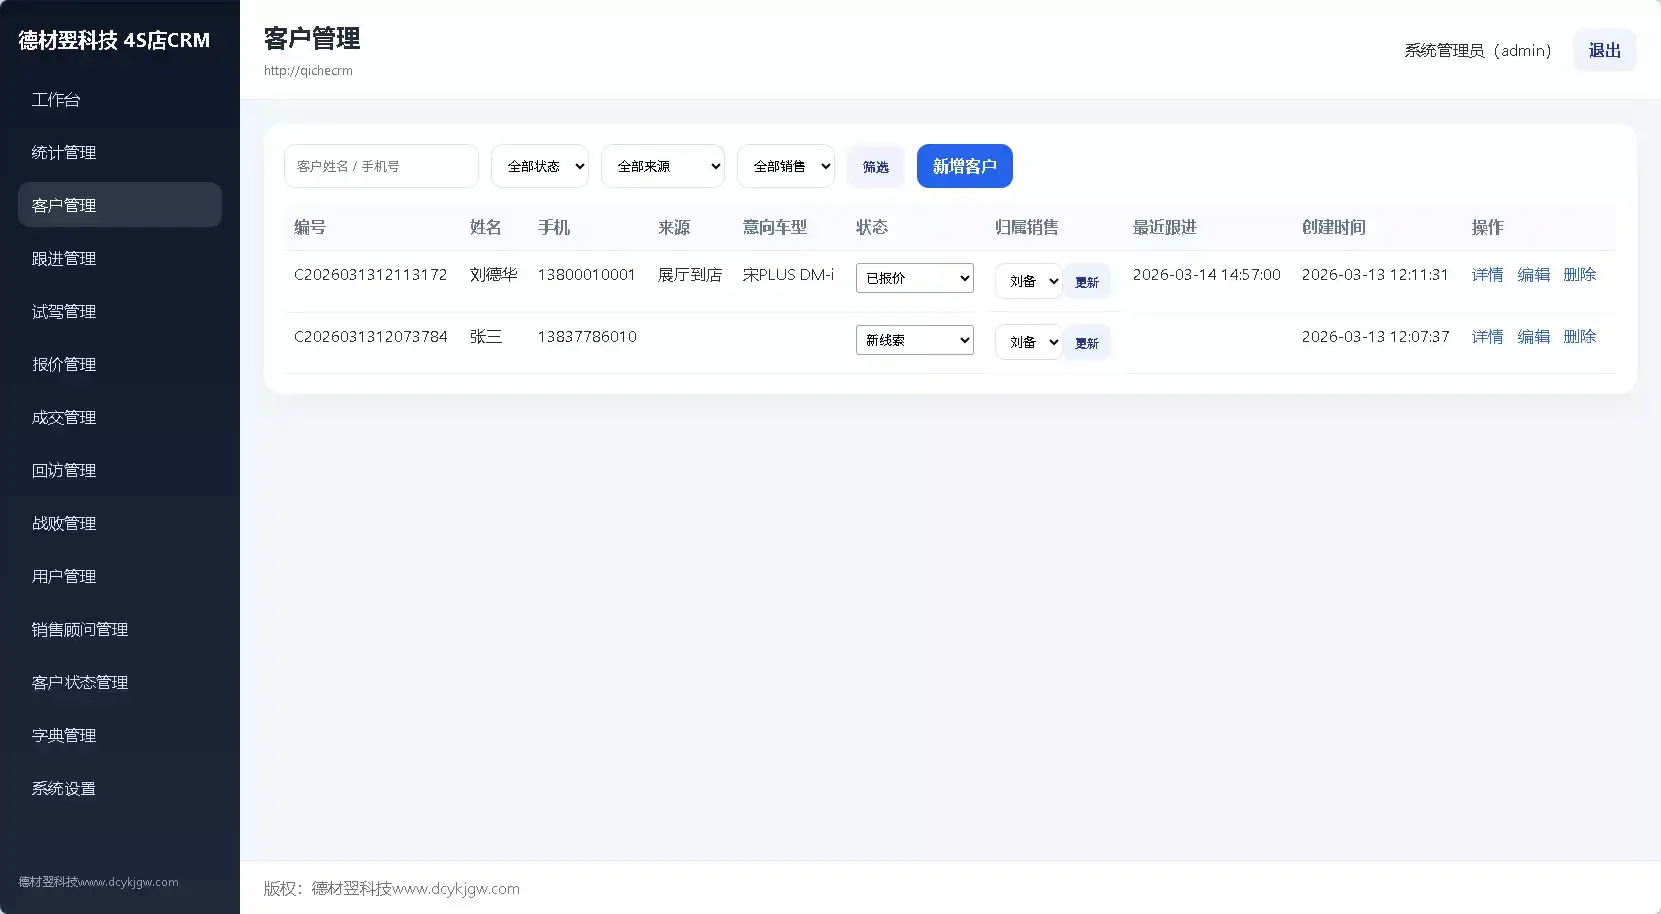Open 系统设置 from the sidebar
This screenshot has height=914, width=1661.
[64, 789]
